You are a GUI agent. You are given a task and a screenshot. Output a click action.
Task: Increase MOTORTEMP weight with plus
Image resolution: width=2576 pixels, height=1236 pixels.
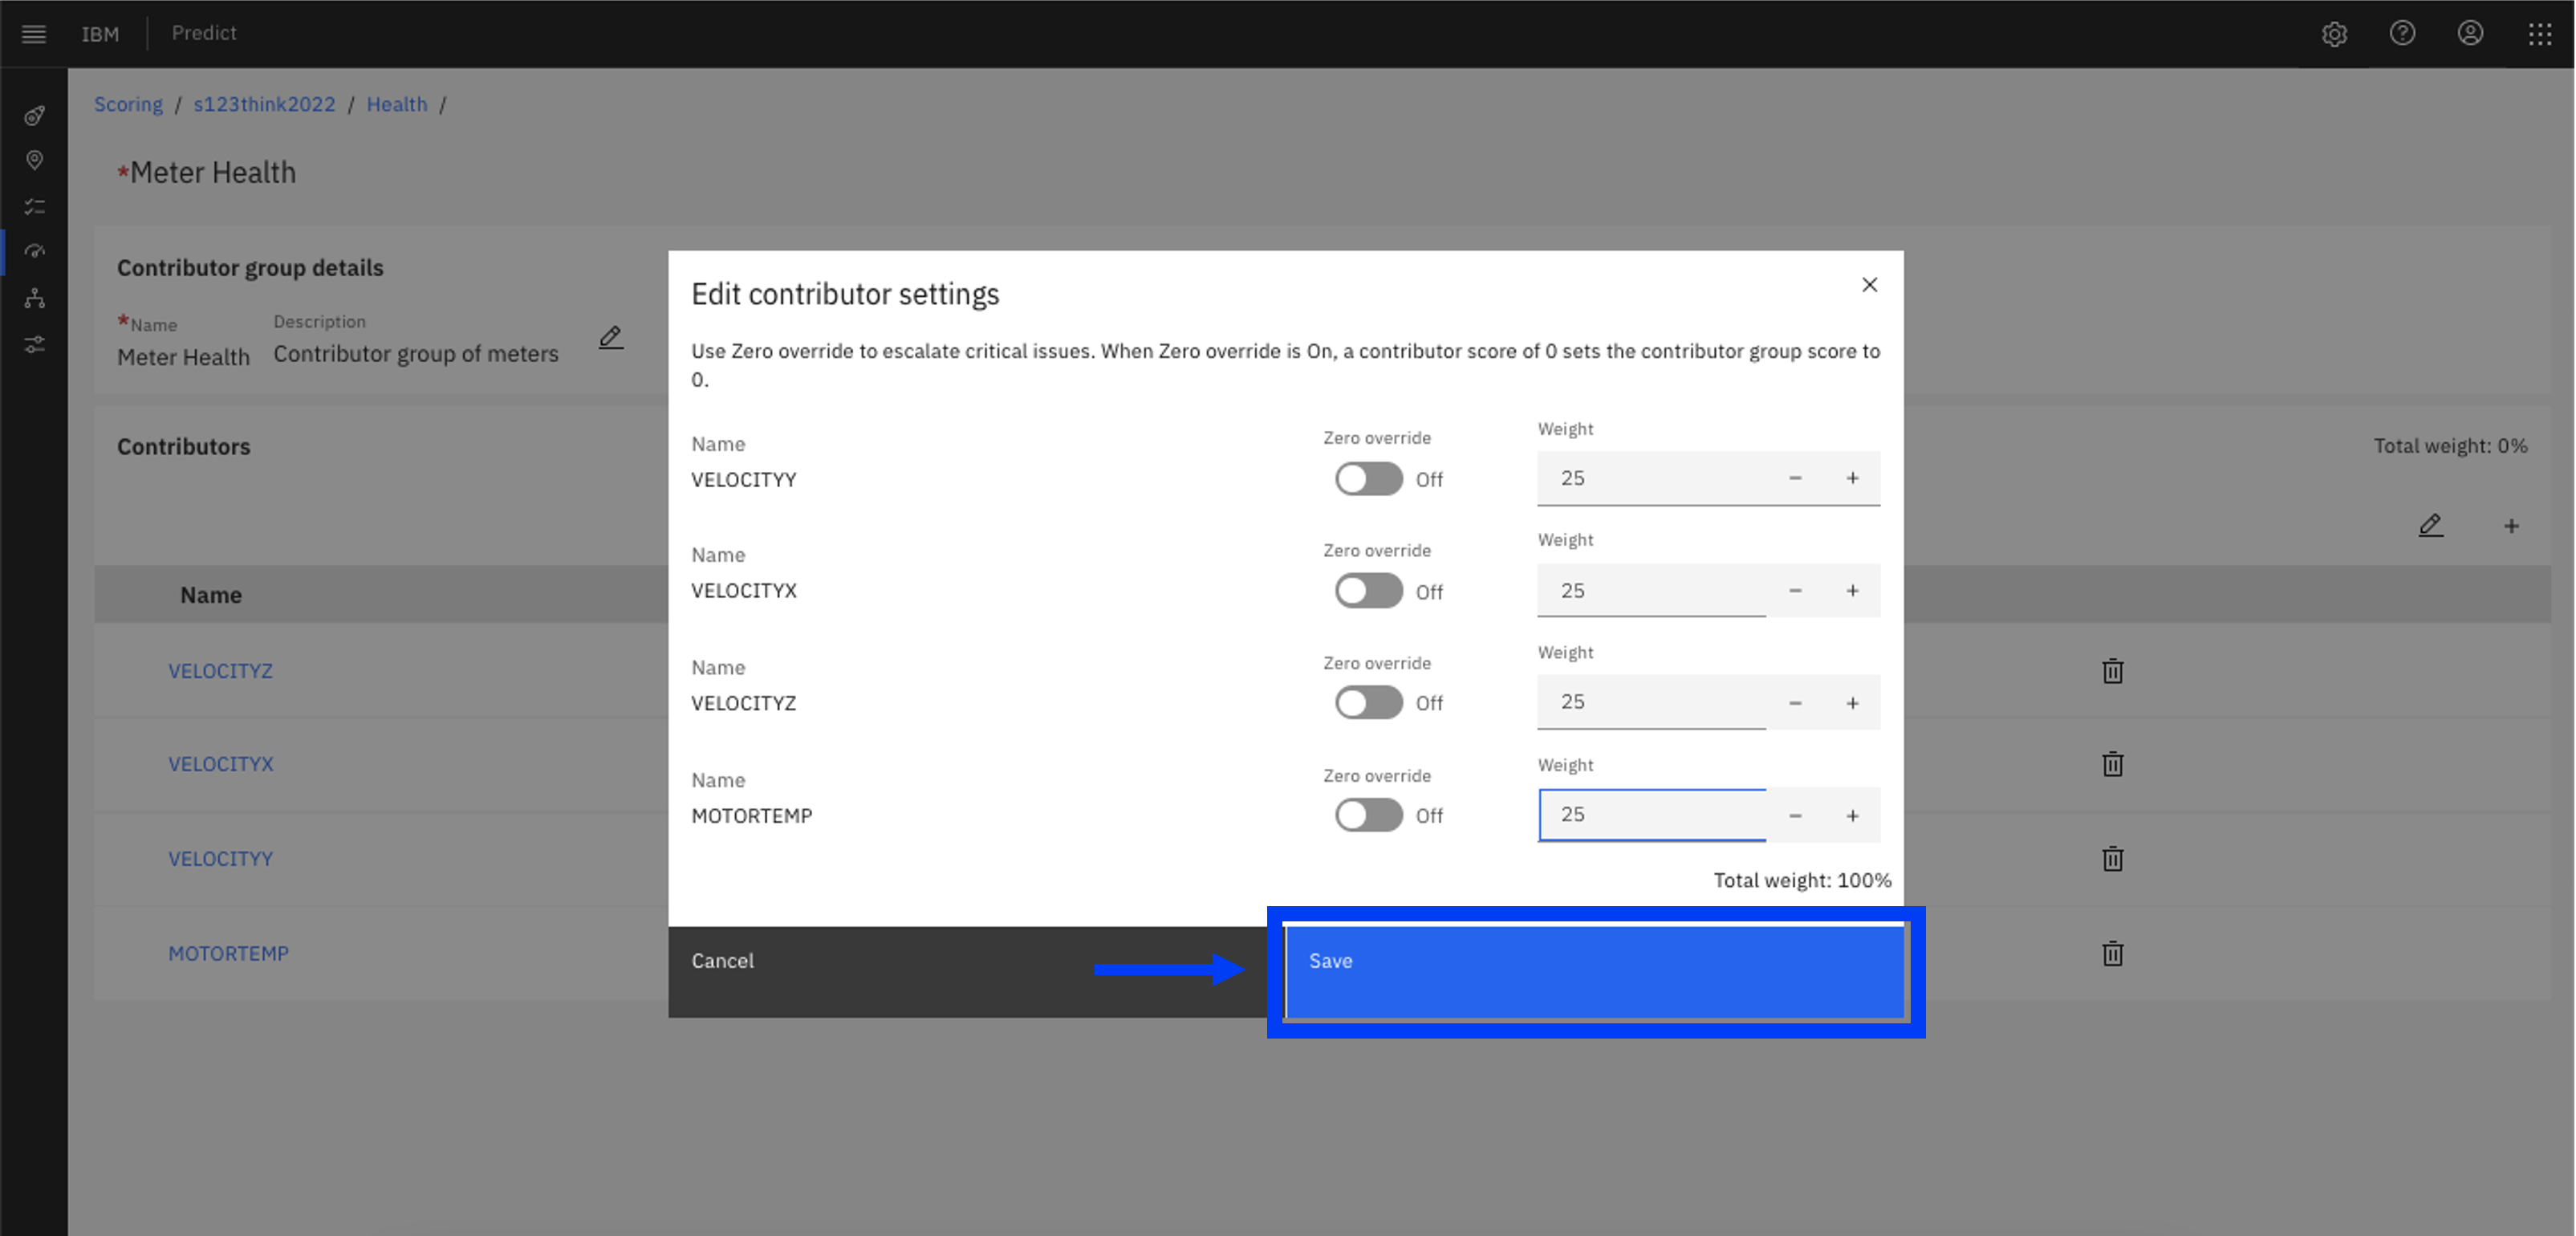(x=1852, y=816)
